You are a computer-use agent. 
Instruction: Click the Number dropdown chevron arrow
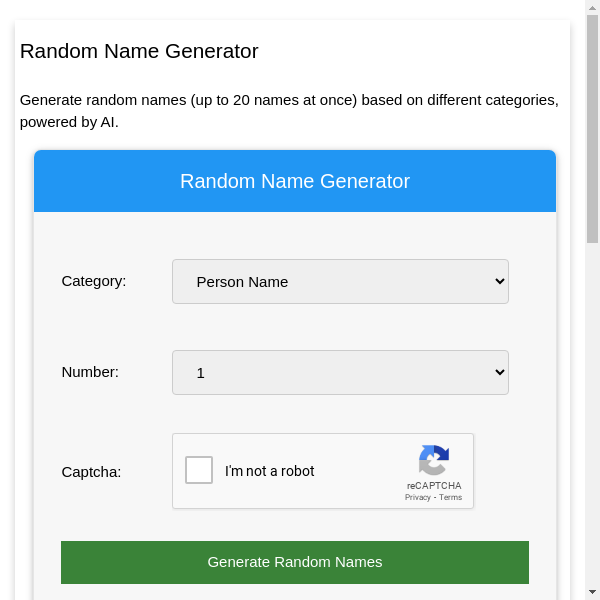point(501,373)
